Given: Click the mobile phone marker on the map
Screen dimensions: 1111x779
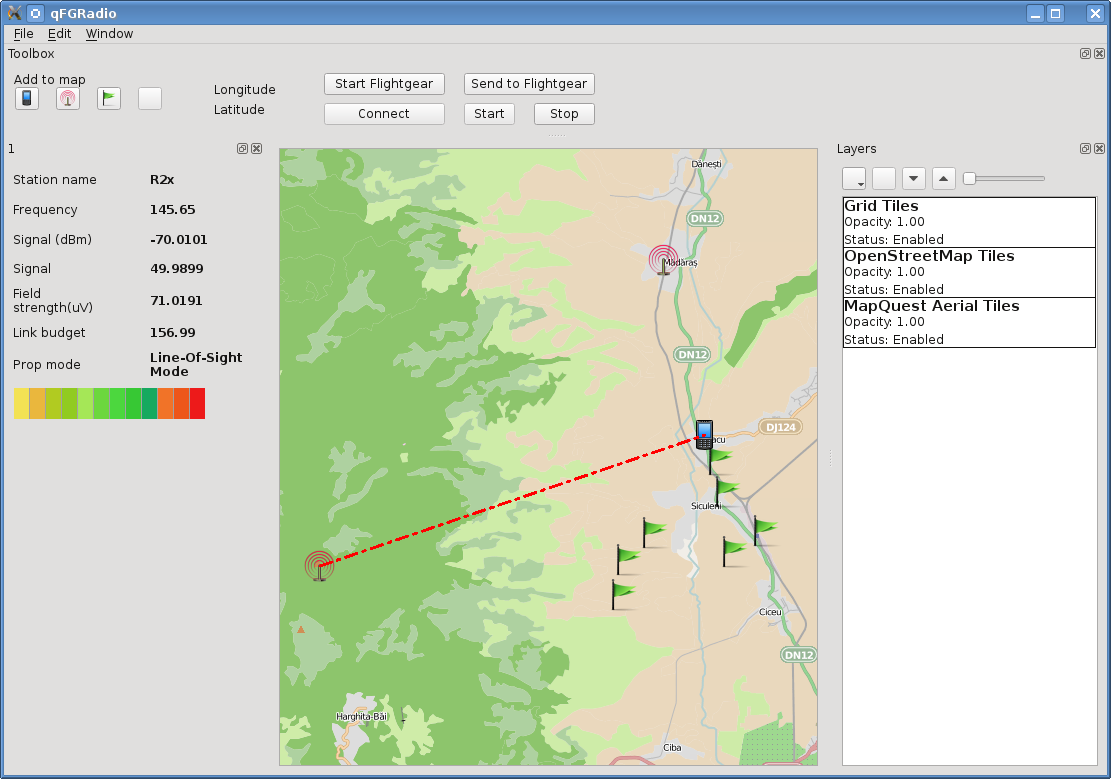Looking at the screenshot, I should pos(704,435).
